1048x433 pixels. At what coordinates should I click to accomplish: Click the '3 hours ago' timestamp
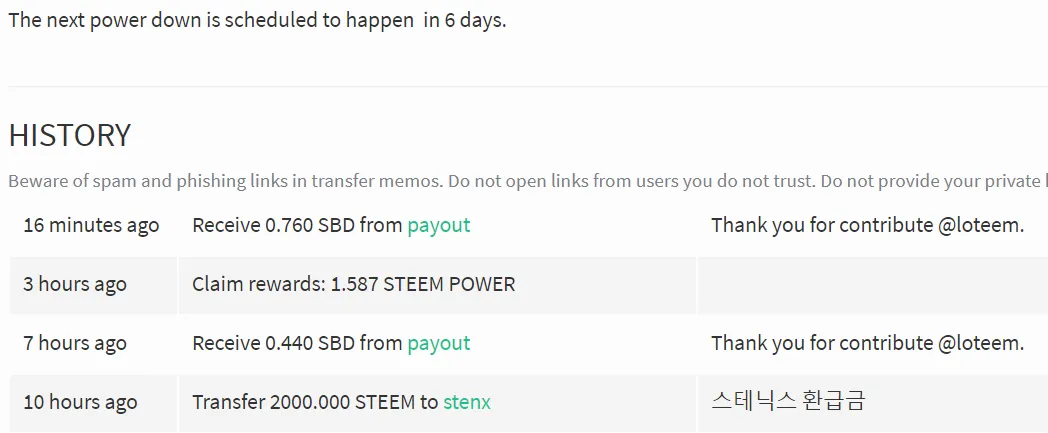(x=75, y=285)
